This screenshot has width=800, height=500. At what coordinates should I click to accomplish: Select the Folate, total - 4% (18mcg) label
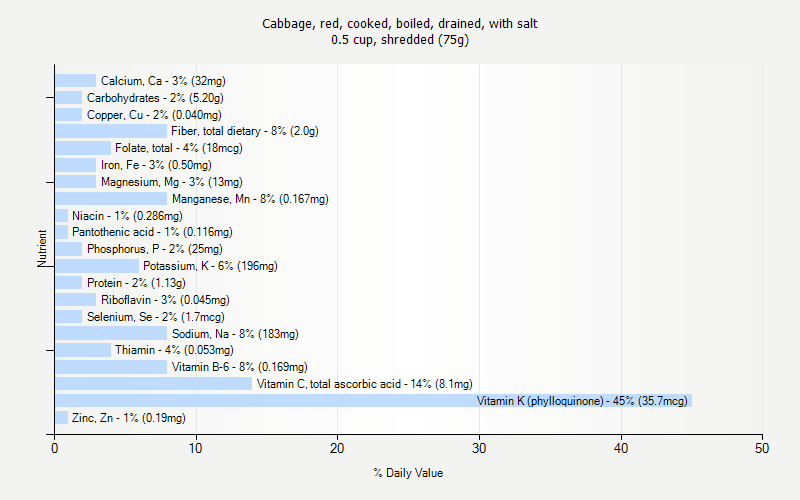tap(179, 148)
